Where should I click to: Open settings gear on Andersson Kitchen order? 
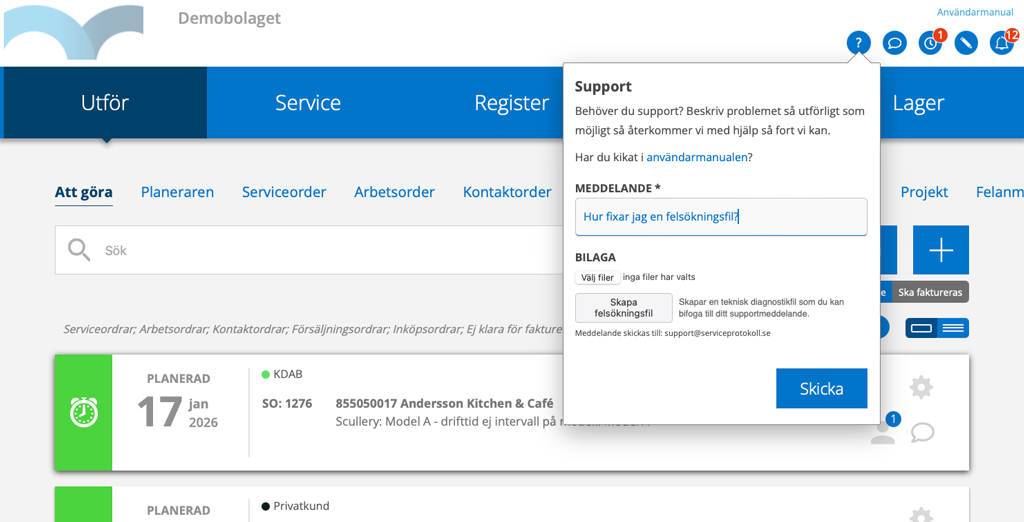(x=921, y=387)
